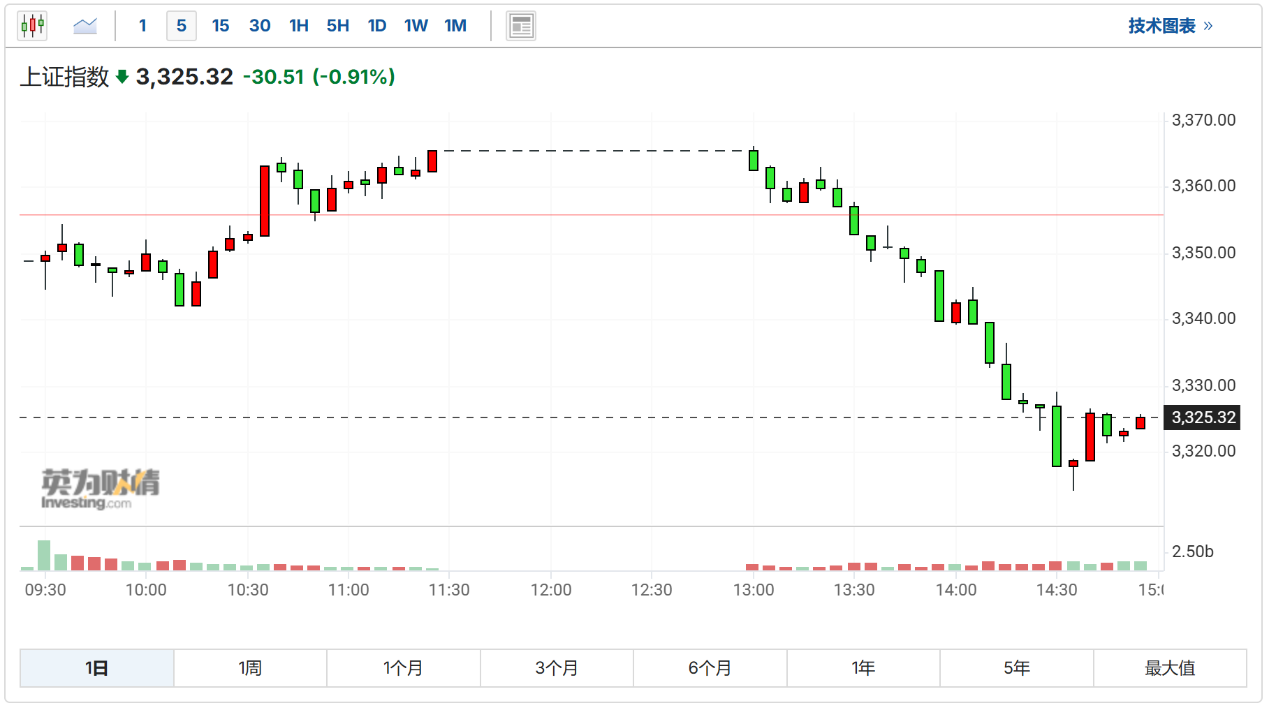Click the 上证指数 index name
Image resolution: width=1269 pixels, height=710 pixels.
click(65, 77)
